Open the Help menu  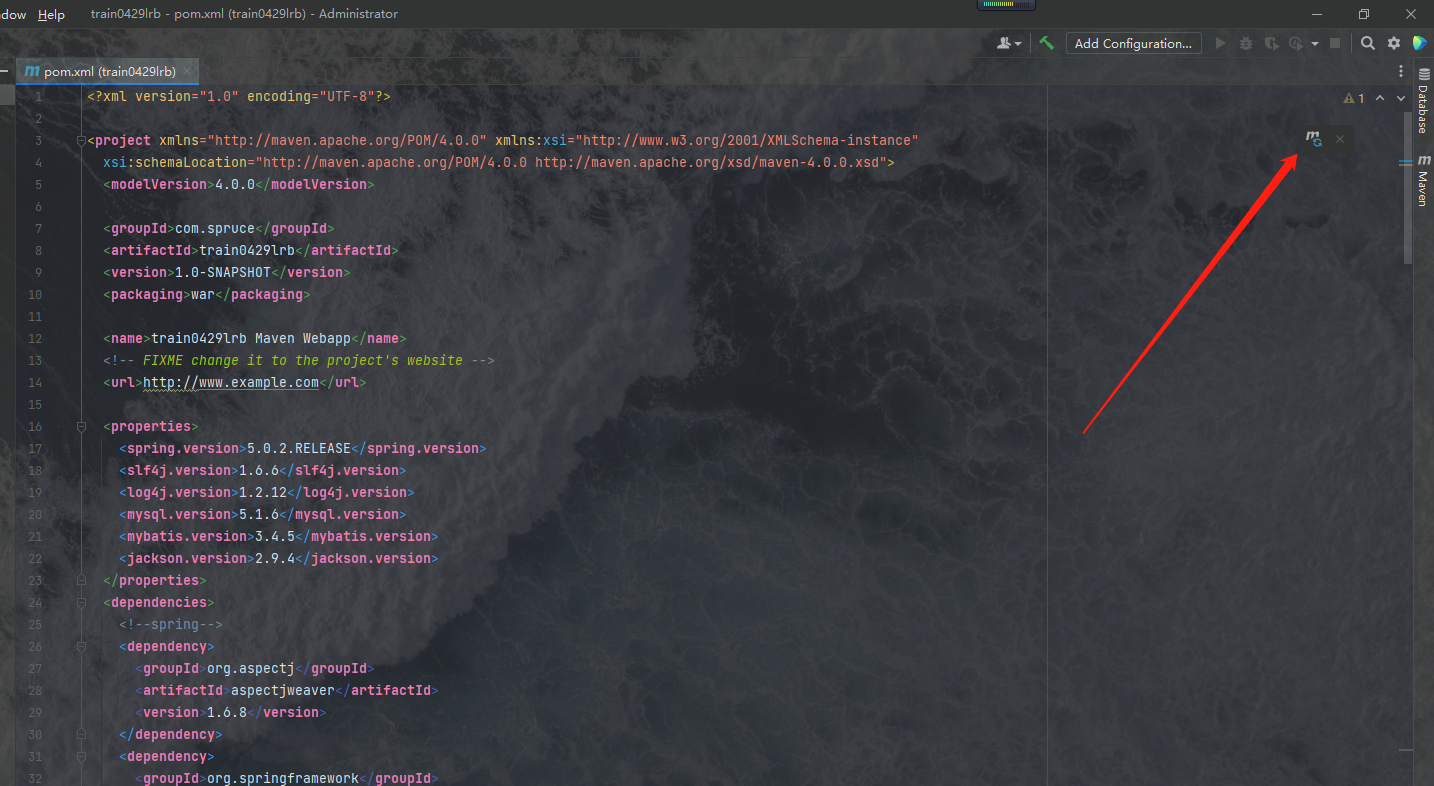click(x=51, y=14)
